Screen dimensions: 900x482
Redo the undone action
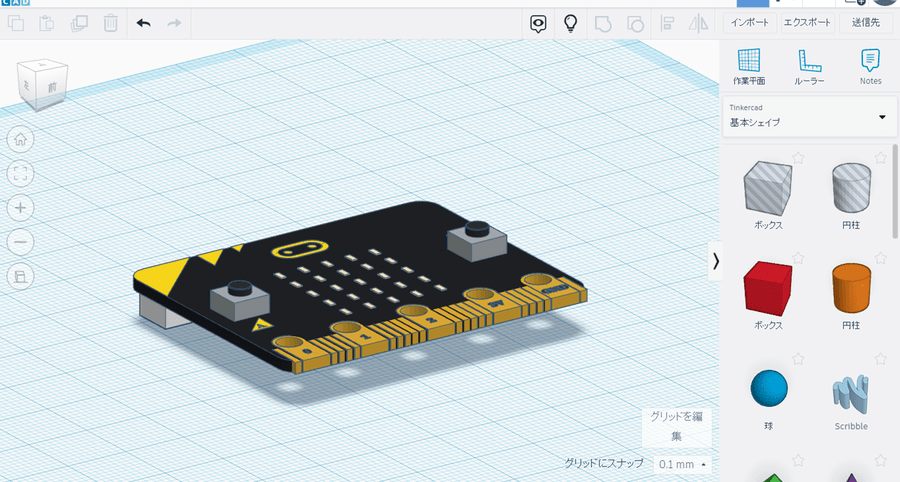coord(174,24)
